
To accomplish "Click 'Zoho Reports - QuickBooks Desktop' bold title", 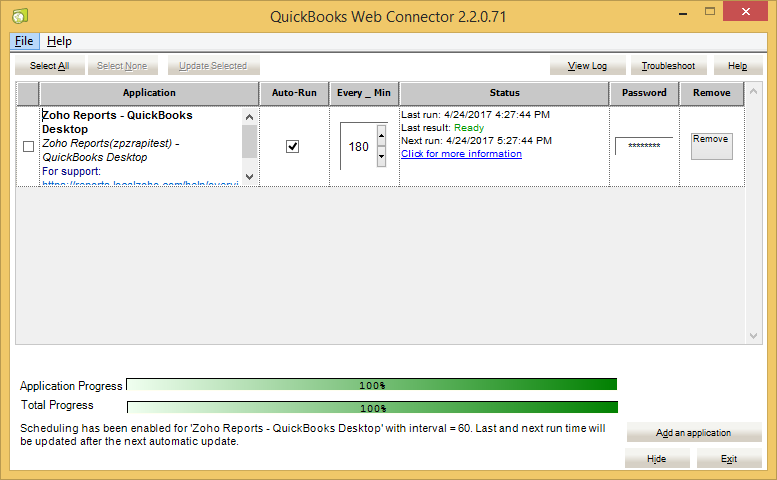I will [117, 122].
